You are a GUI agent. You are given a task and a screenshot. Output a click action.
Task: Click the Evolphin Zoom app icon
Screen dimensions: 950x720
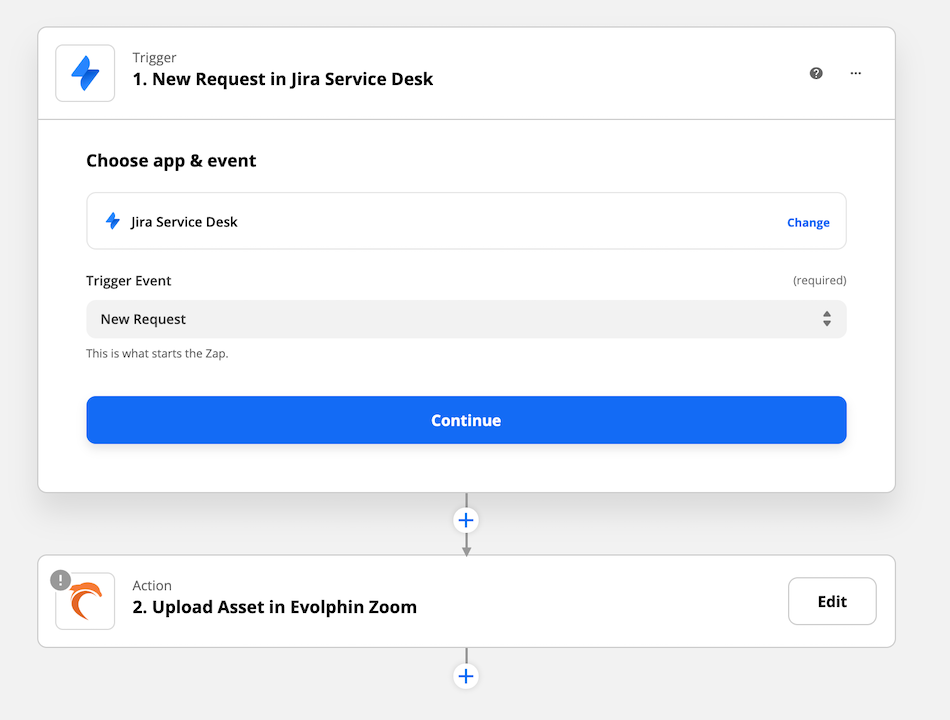click(85, 601)
